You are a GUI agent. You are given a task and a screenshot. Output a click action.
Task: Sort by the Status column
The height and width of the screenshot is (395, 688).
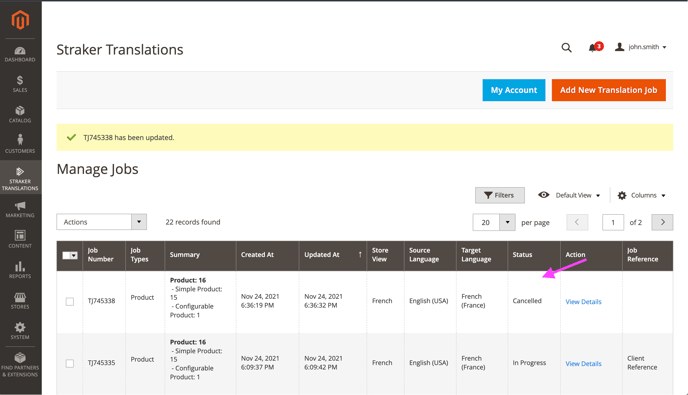point(534,255)
